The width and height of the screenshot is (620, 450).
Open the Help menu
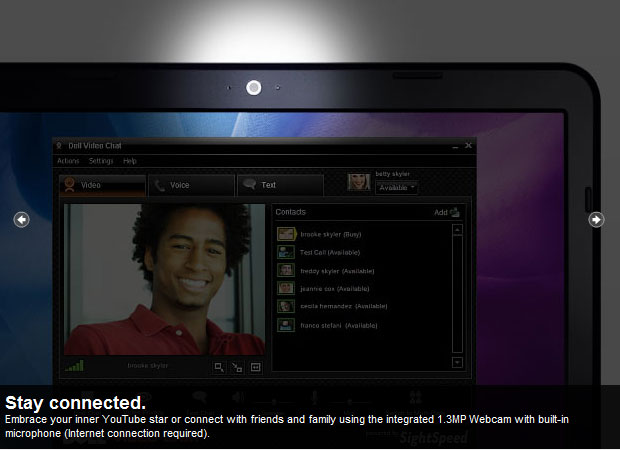[x=130, y=161]
